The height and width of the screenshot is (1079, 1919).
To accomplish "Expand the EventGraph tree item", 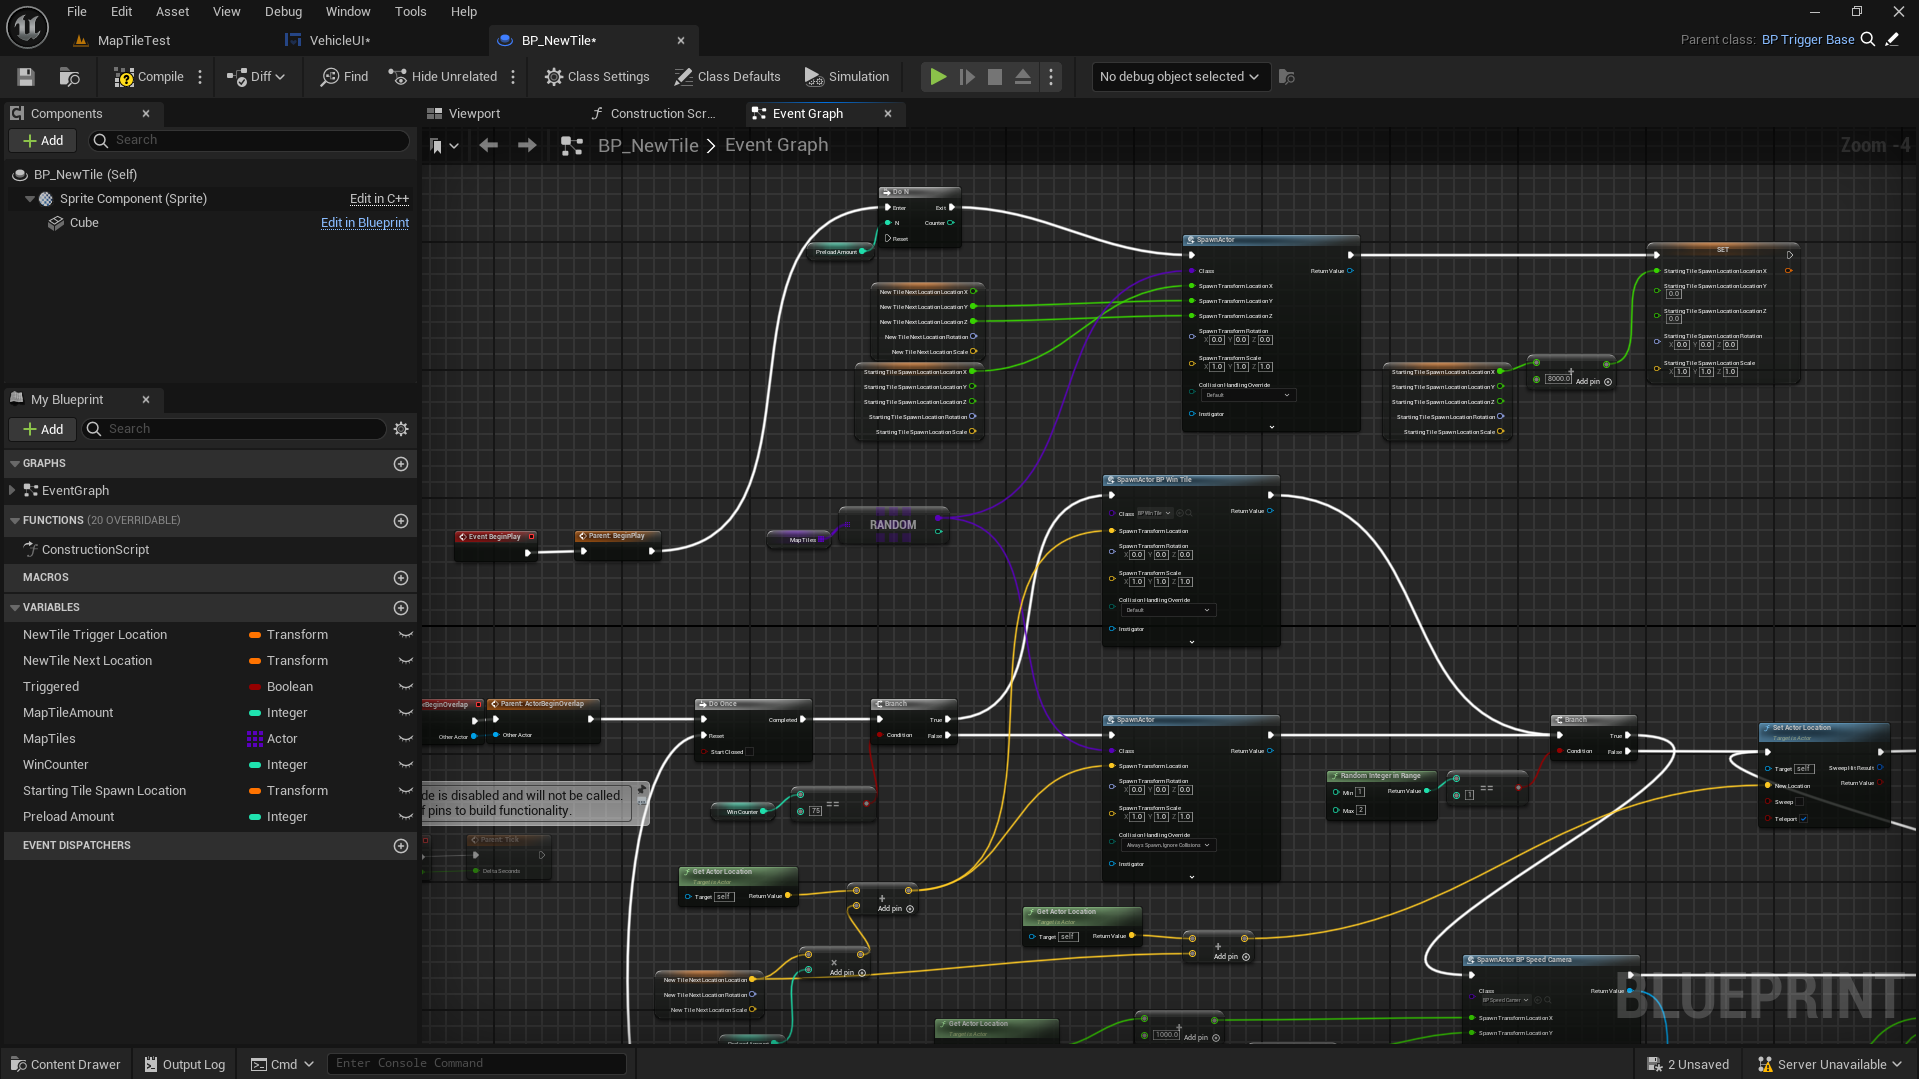I will click(x=12, y=491).
